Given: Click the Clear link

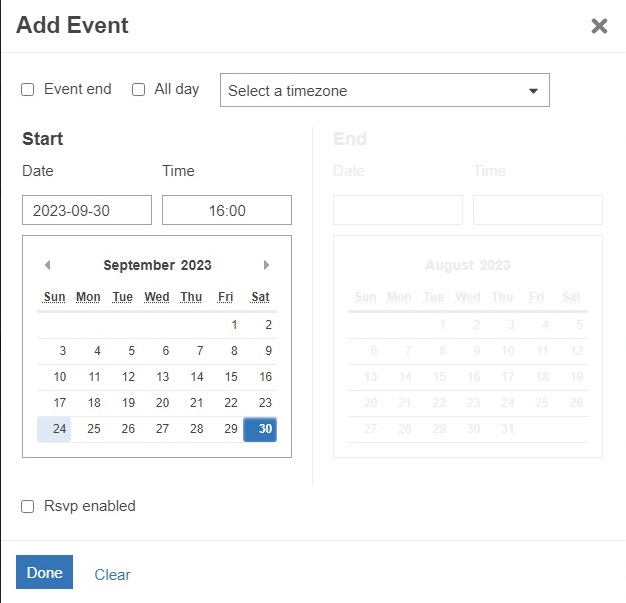Looking at the screenshot, I should click(x=112, y=575).
